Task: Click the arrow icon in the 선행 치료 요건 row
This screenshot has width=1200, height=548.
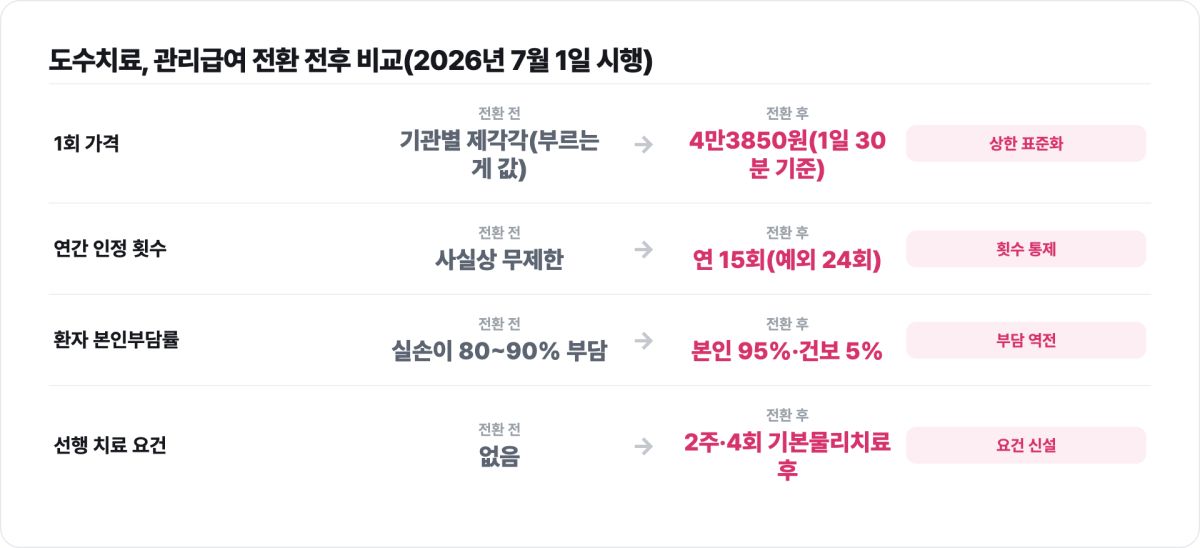Action: 643,445
